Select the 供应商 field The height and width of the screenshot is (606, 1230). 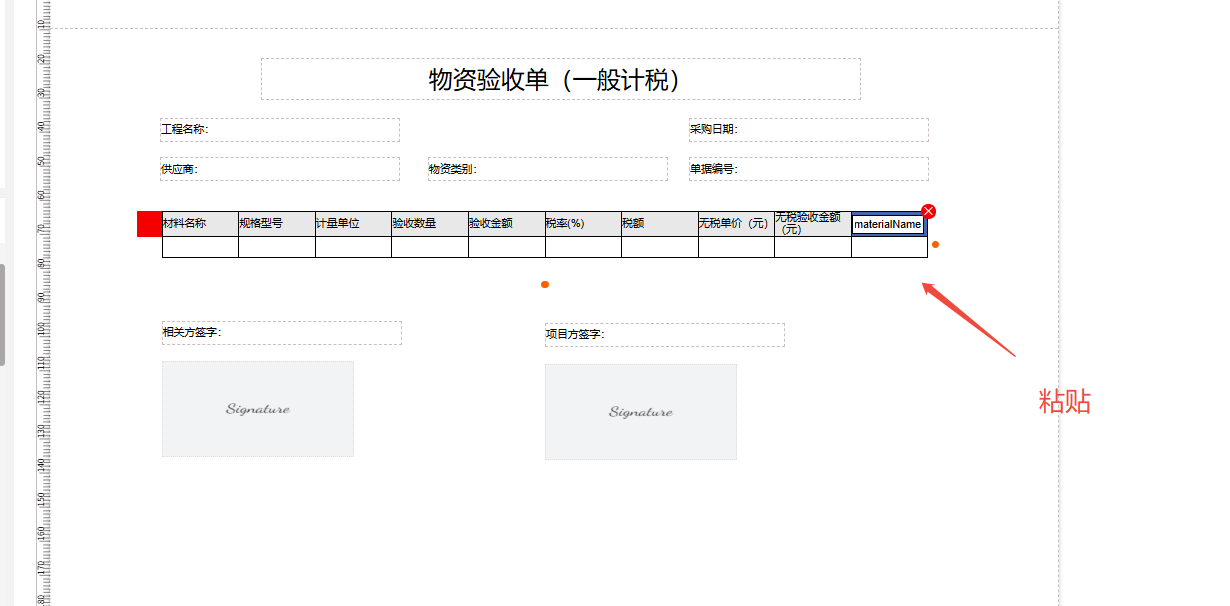point(280,169)
